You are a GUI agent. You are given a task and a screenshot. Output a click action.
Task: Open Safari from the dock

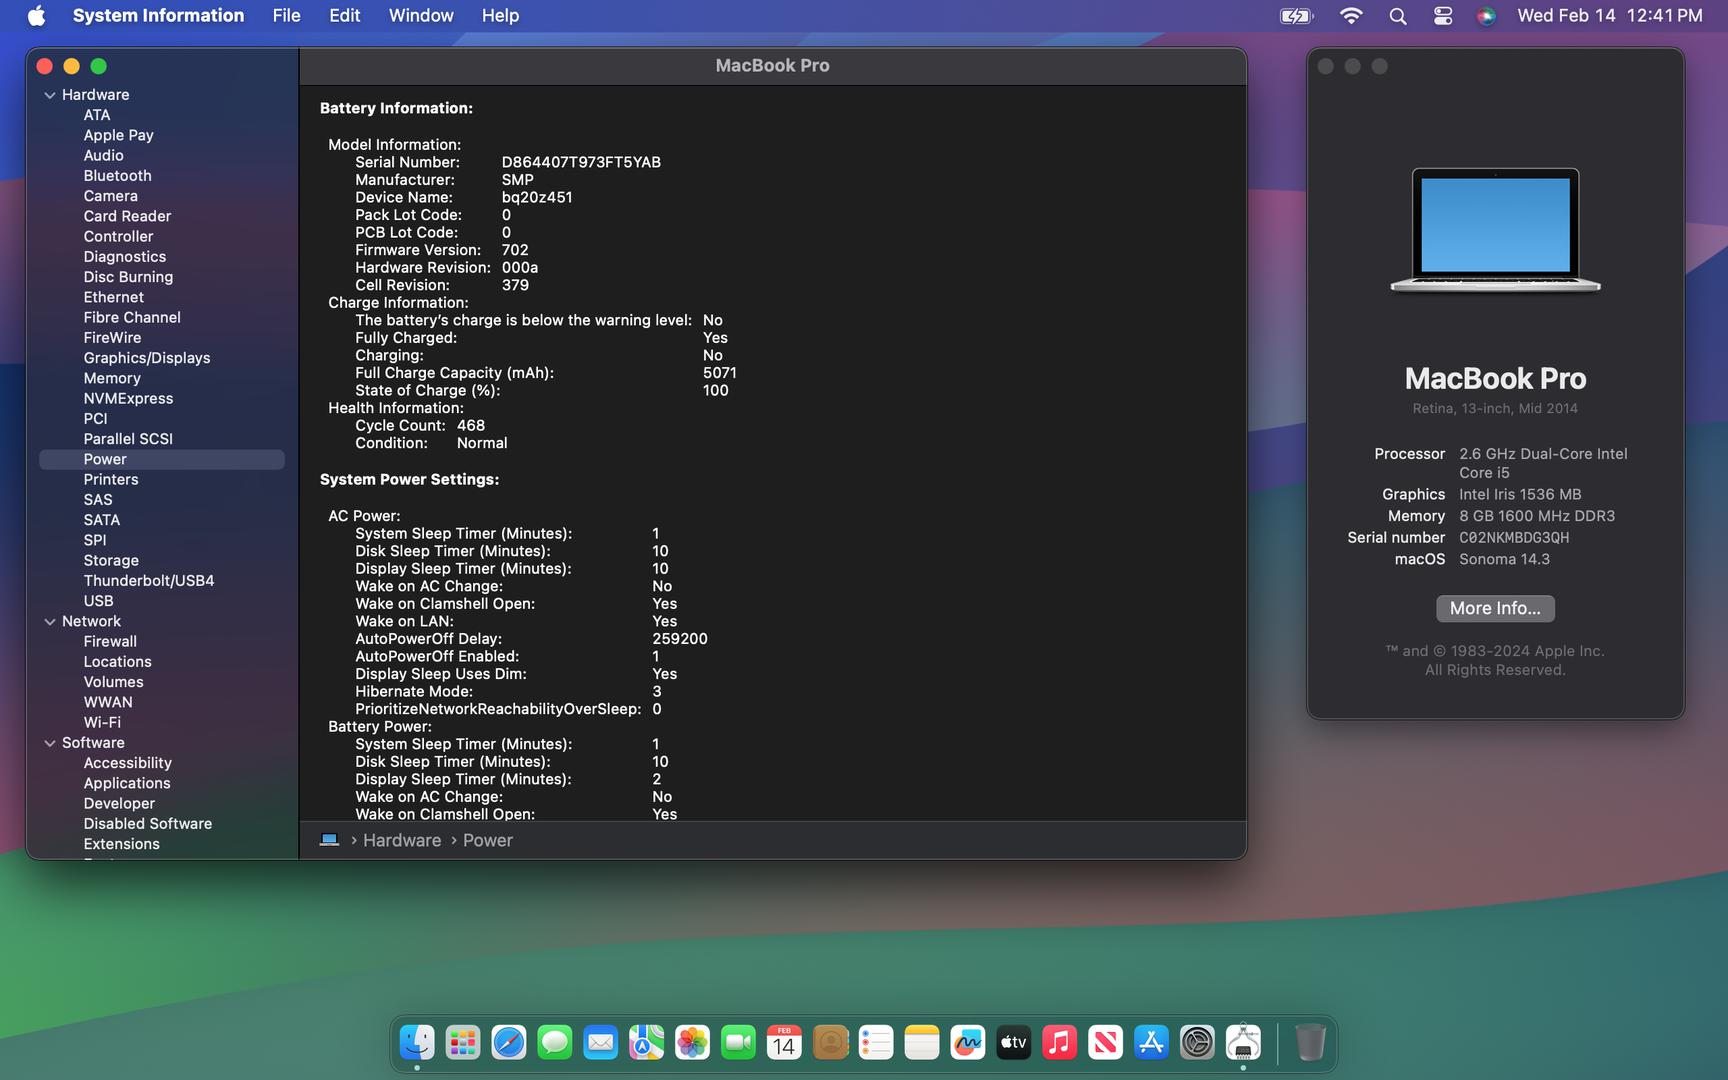[508, 1043]
